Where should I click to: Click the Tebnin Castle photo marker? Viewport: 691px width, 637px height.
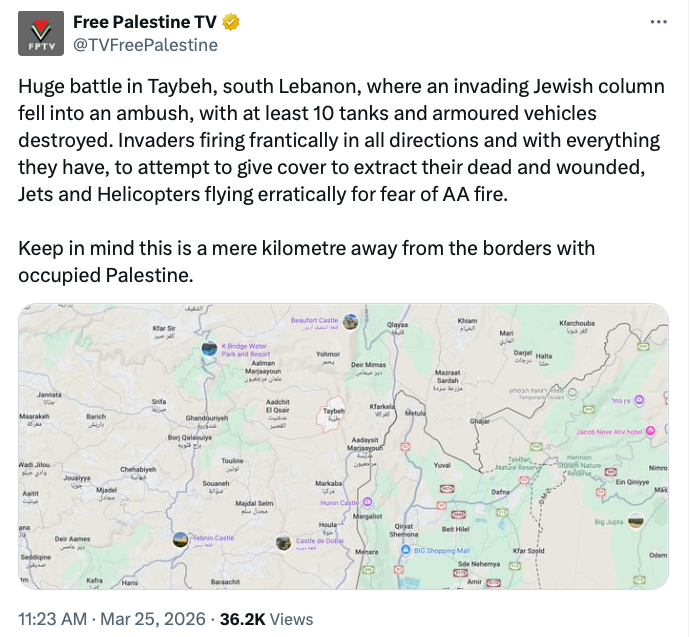click(180, 539)
